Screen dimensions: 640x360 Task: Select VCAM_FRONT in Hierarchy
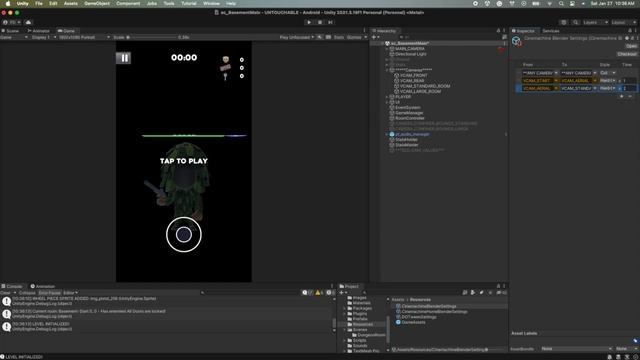413,76
